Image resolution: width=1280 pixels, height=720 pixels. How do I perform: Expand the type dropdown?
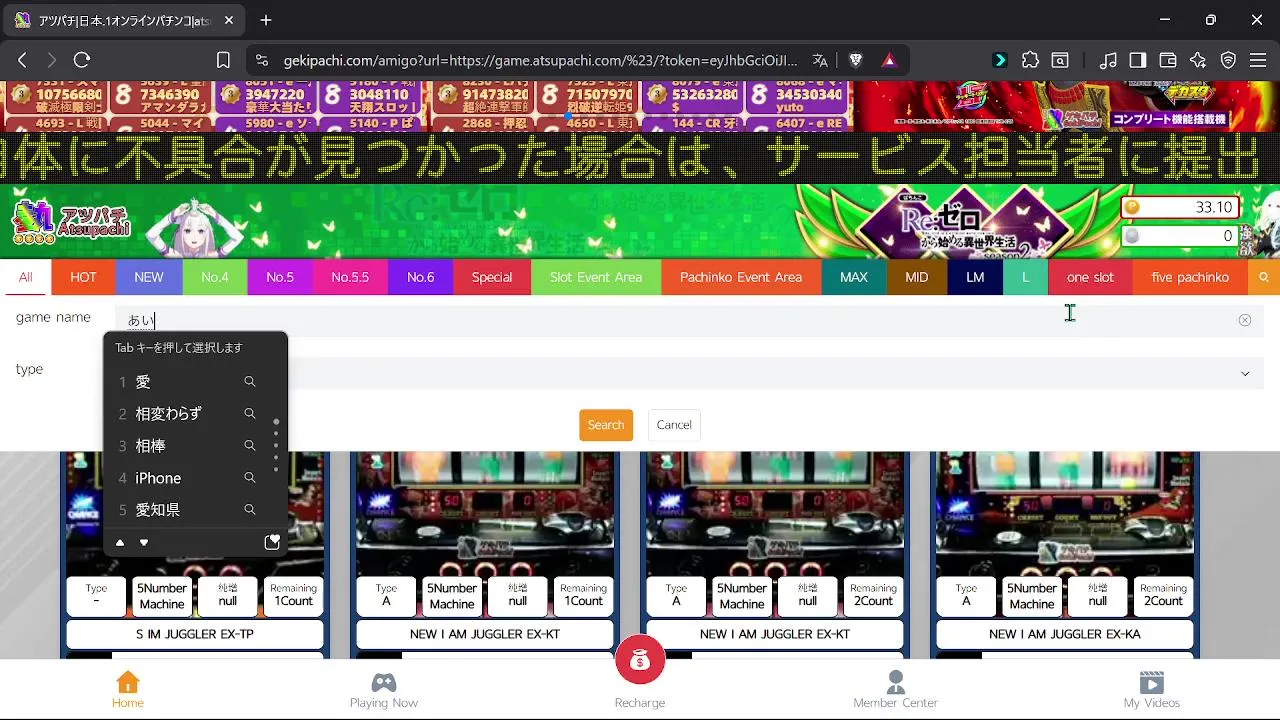tap(1245, 373)
